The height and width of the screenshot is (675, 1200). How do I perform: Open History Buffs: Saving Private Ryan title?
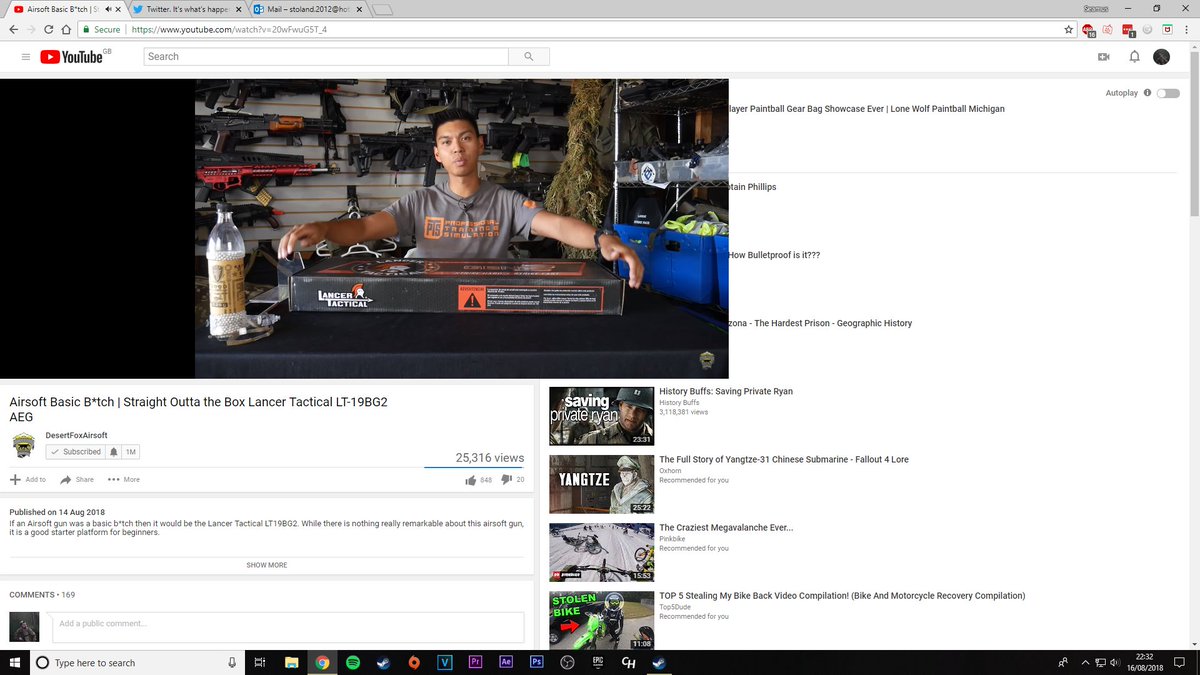(726, 391)
